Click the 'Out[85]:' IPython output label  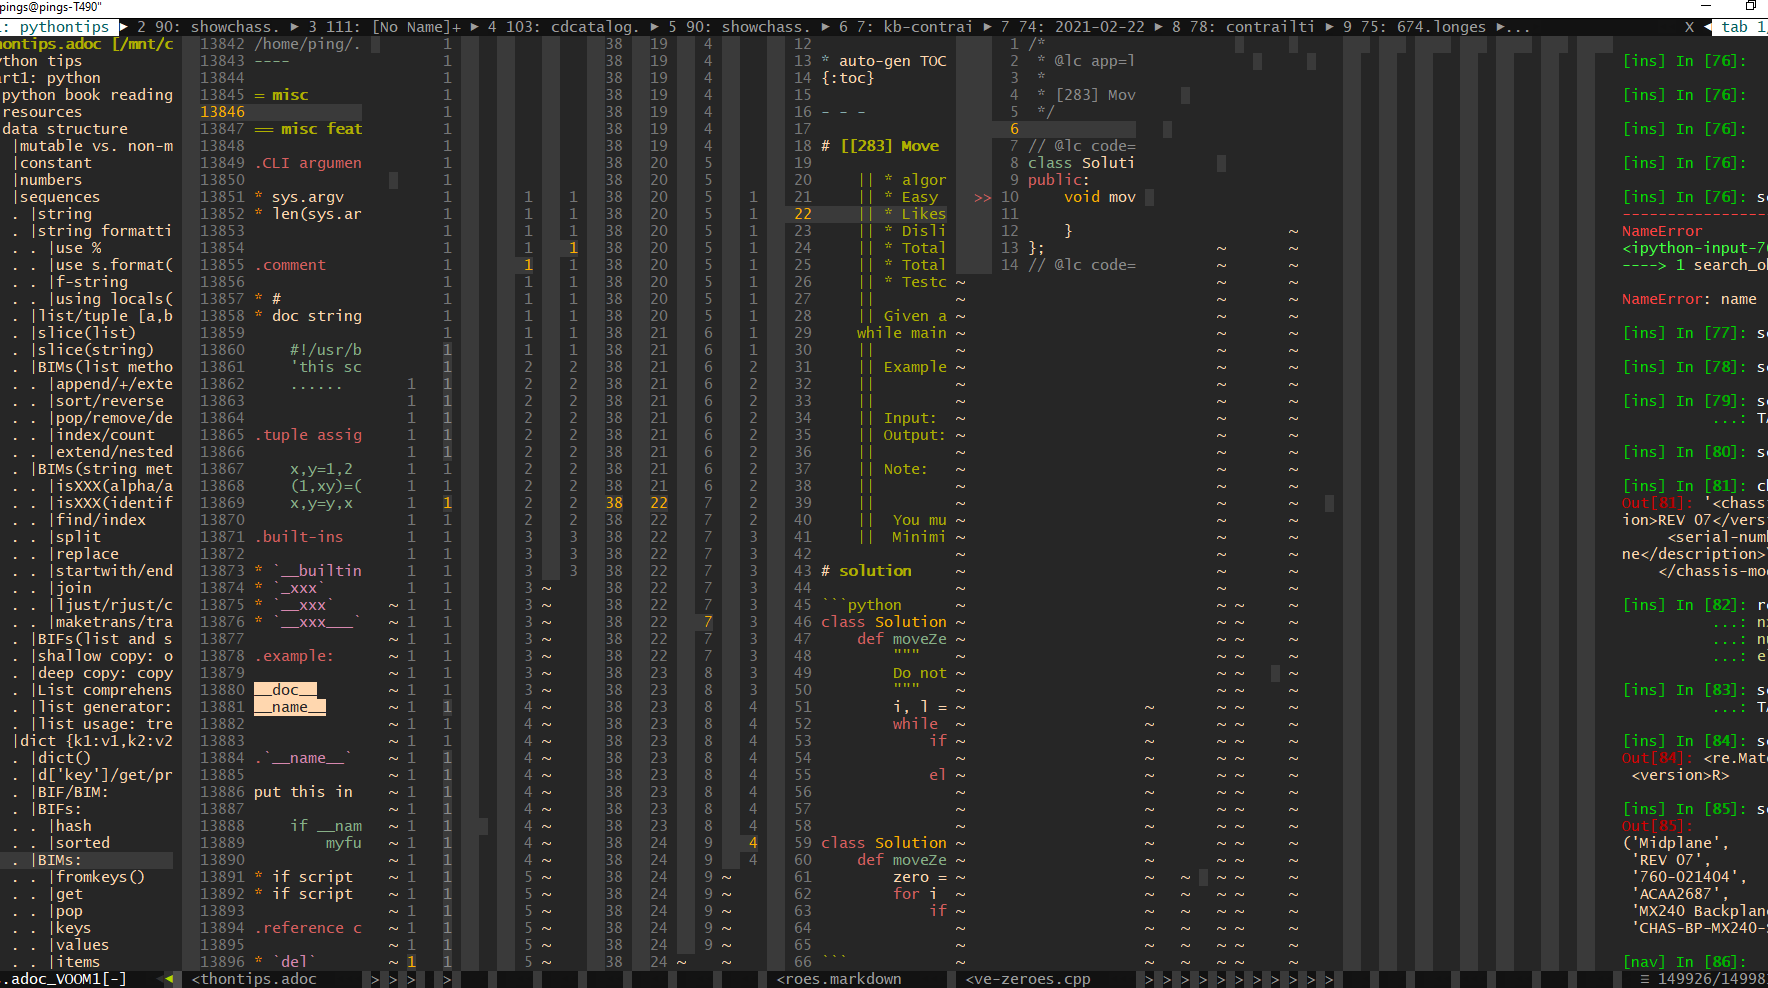tap(1658, 826)
